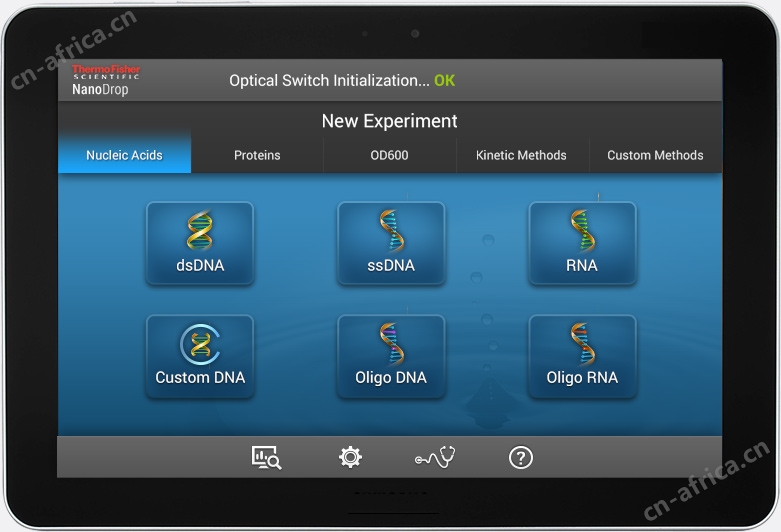Open the data viewer history icon

pos(266,457)
